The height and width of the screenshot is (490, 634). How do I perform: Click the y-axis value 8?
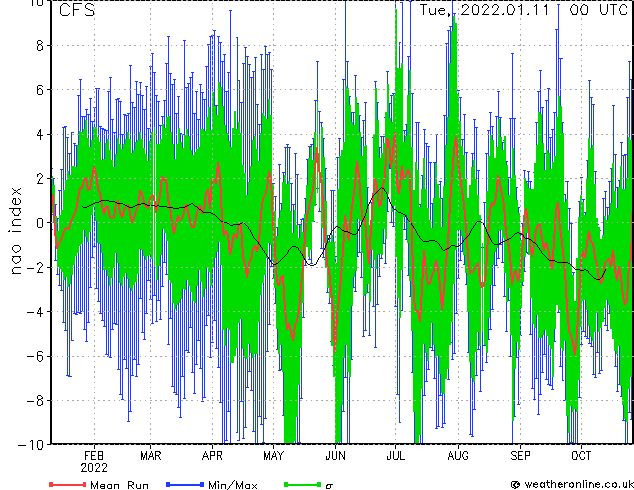coord(40,46)
